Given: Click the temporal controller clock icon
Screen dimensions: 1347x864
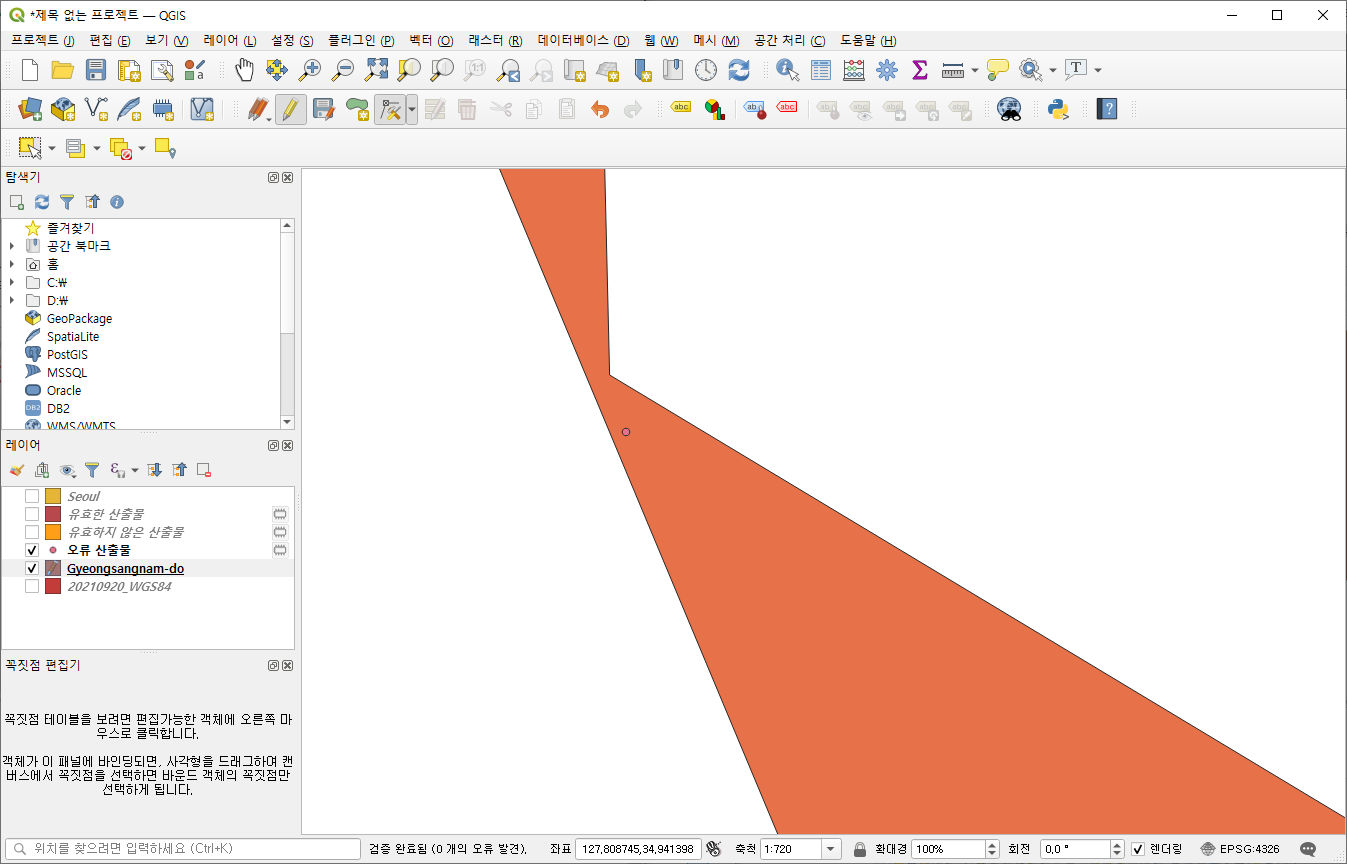Looking at the screenshot, I should click(x=706, y=70).
